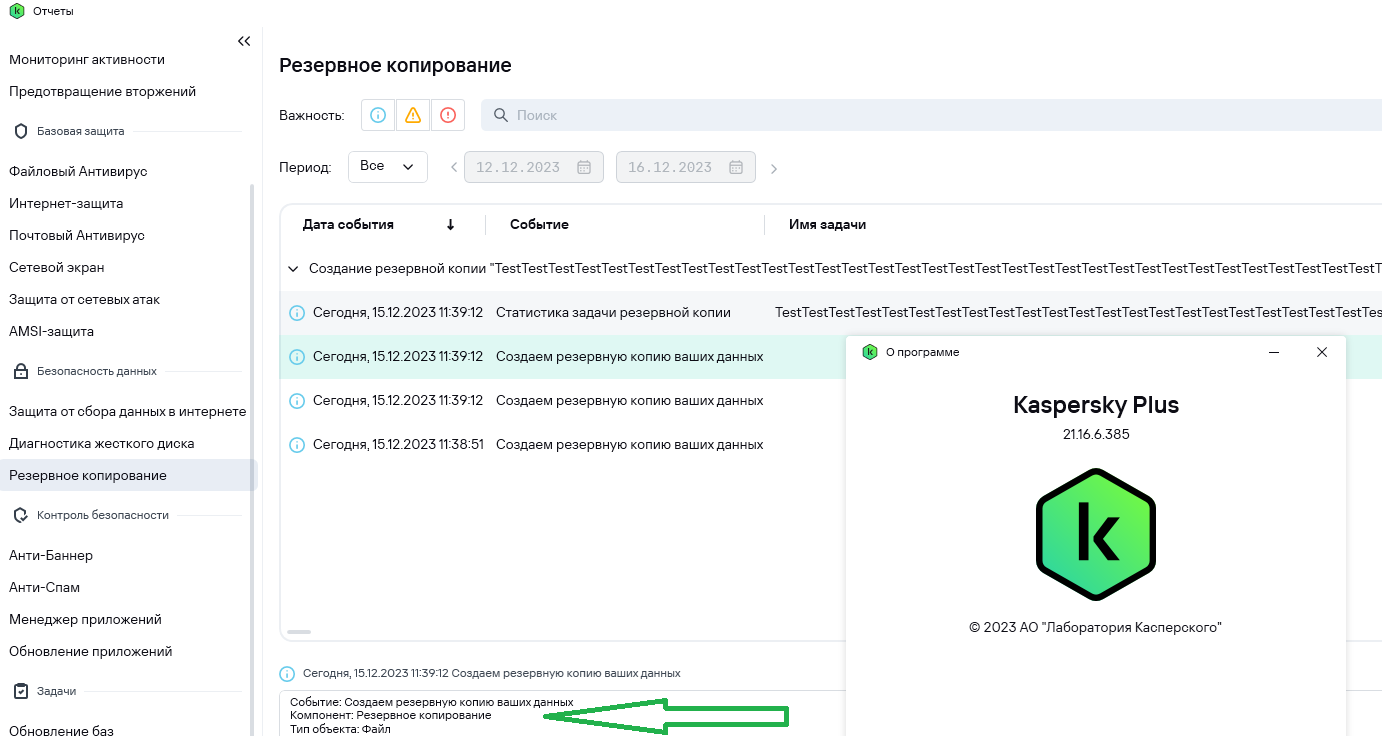Click info icon of the 11:38:51 event
1382x736 pixels.
pos(296,445)
